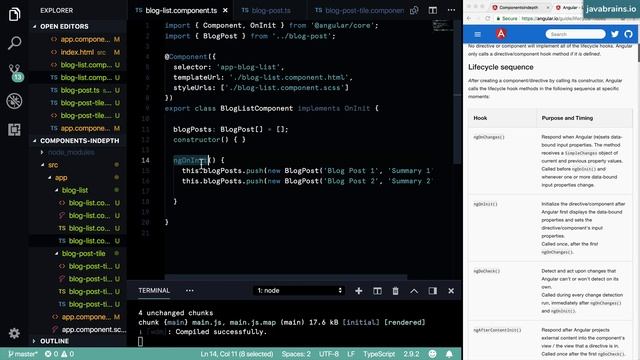Click the editor horizontal scrollbar
640x360 pixels.
(286, 277)
